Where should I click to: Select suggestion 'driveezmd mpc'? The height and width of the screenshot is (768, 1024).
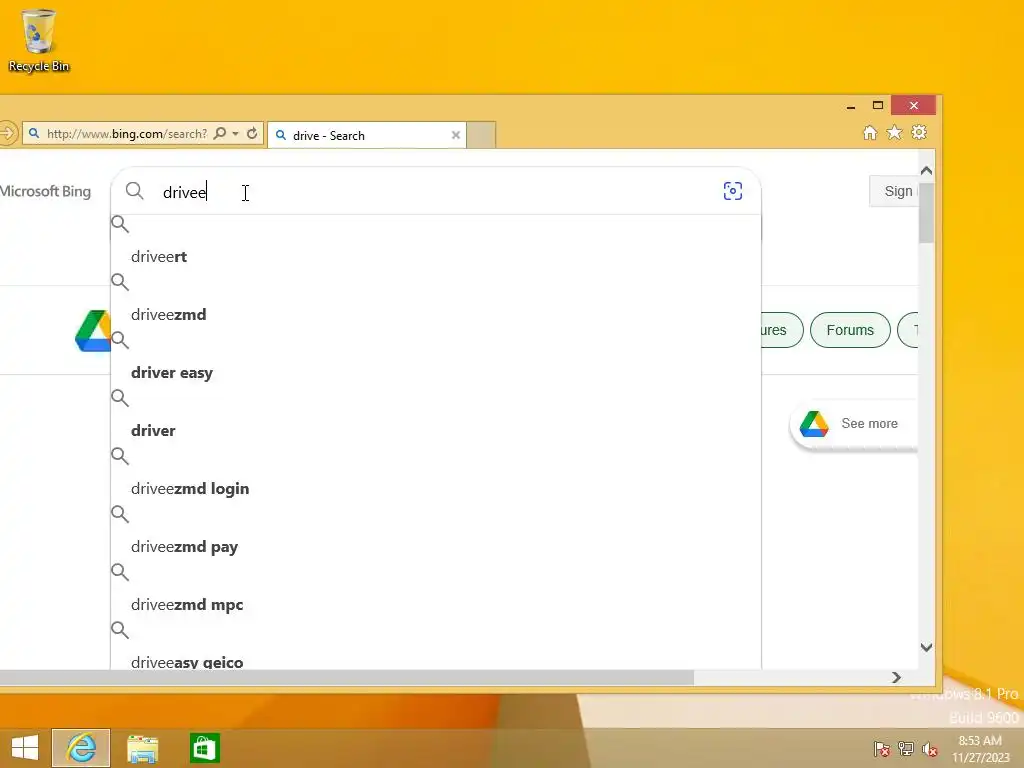[436, 605]
